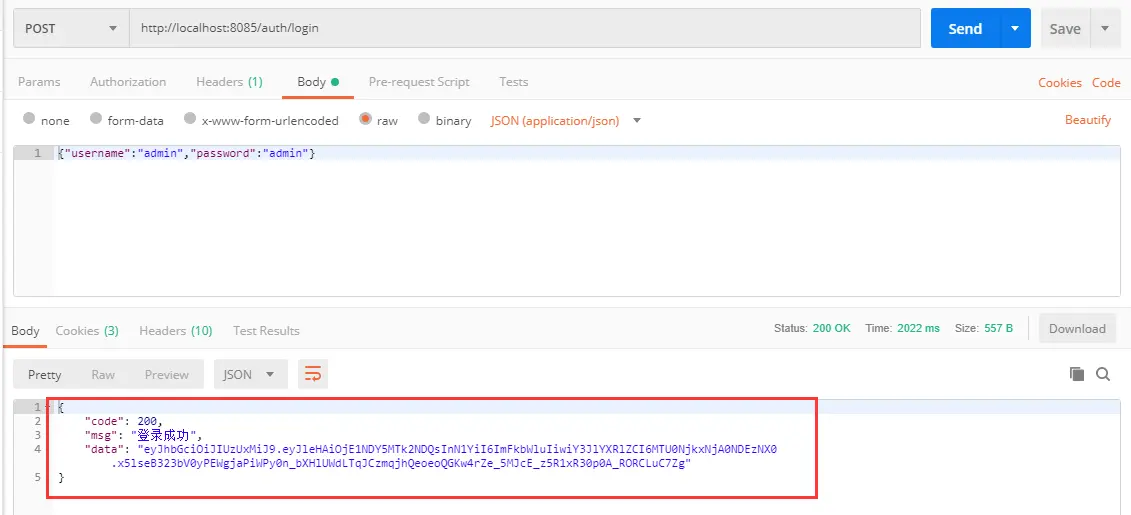The image size is (1131, 515).
Task: Switch to the Params tab
Action: coord(39,82)
